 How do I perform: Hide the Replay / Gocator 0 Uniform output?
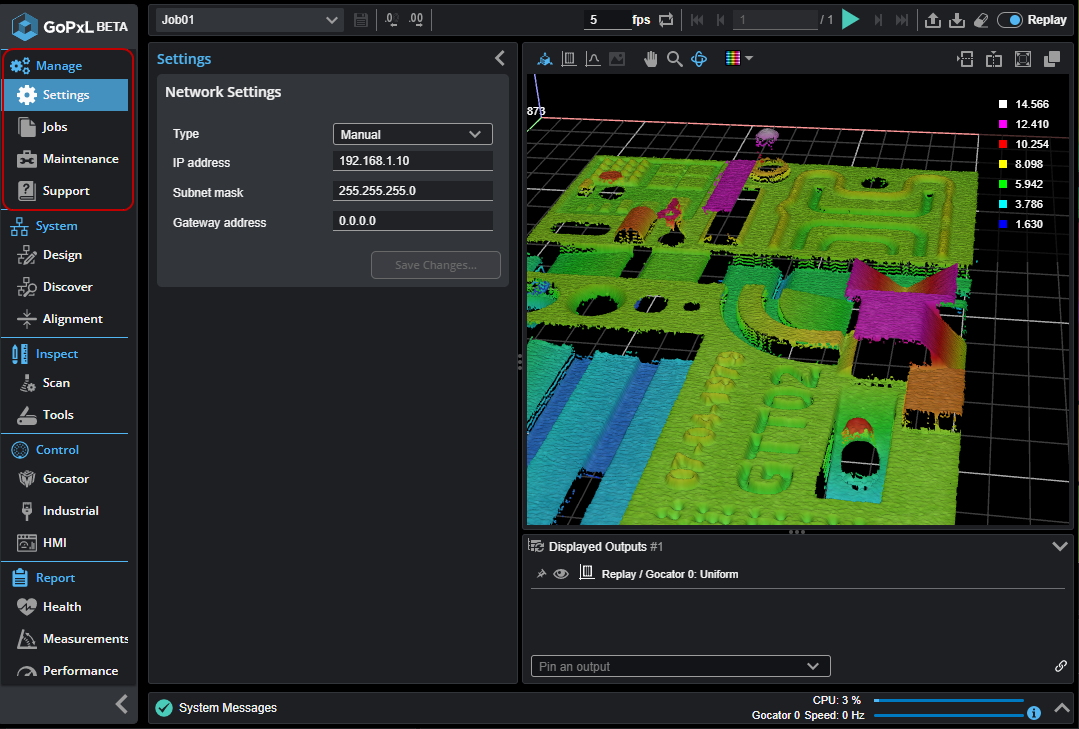point(561,574)
